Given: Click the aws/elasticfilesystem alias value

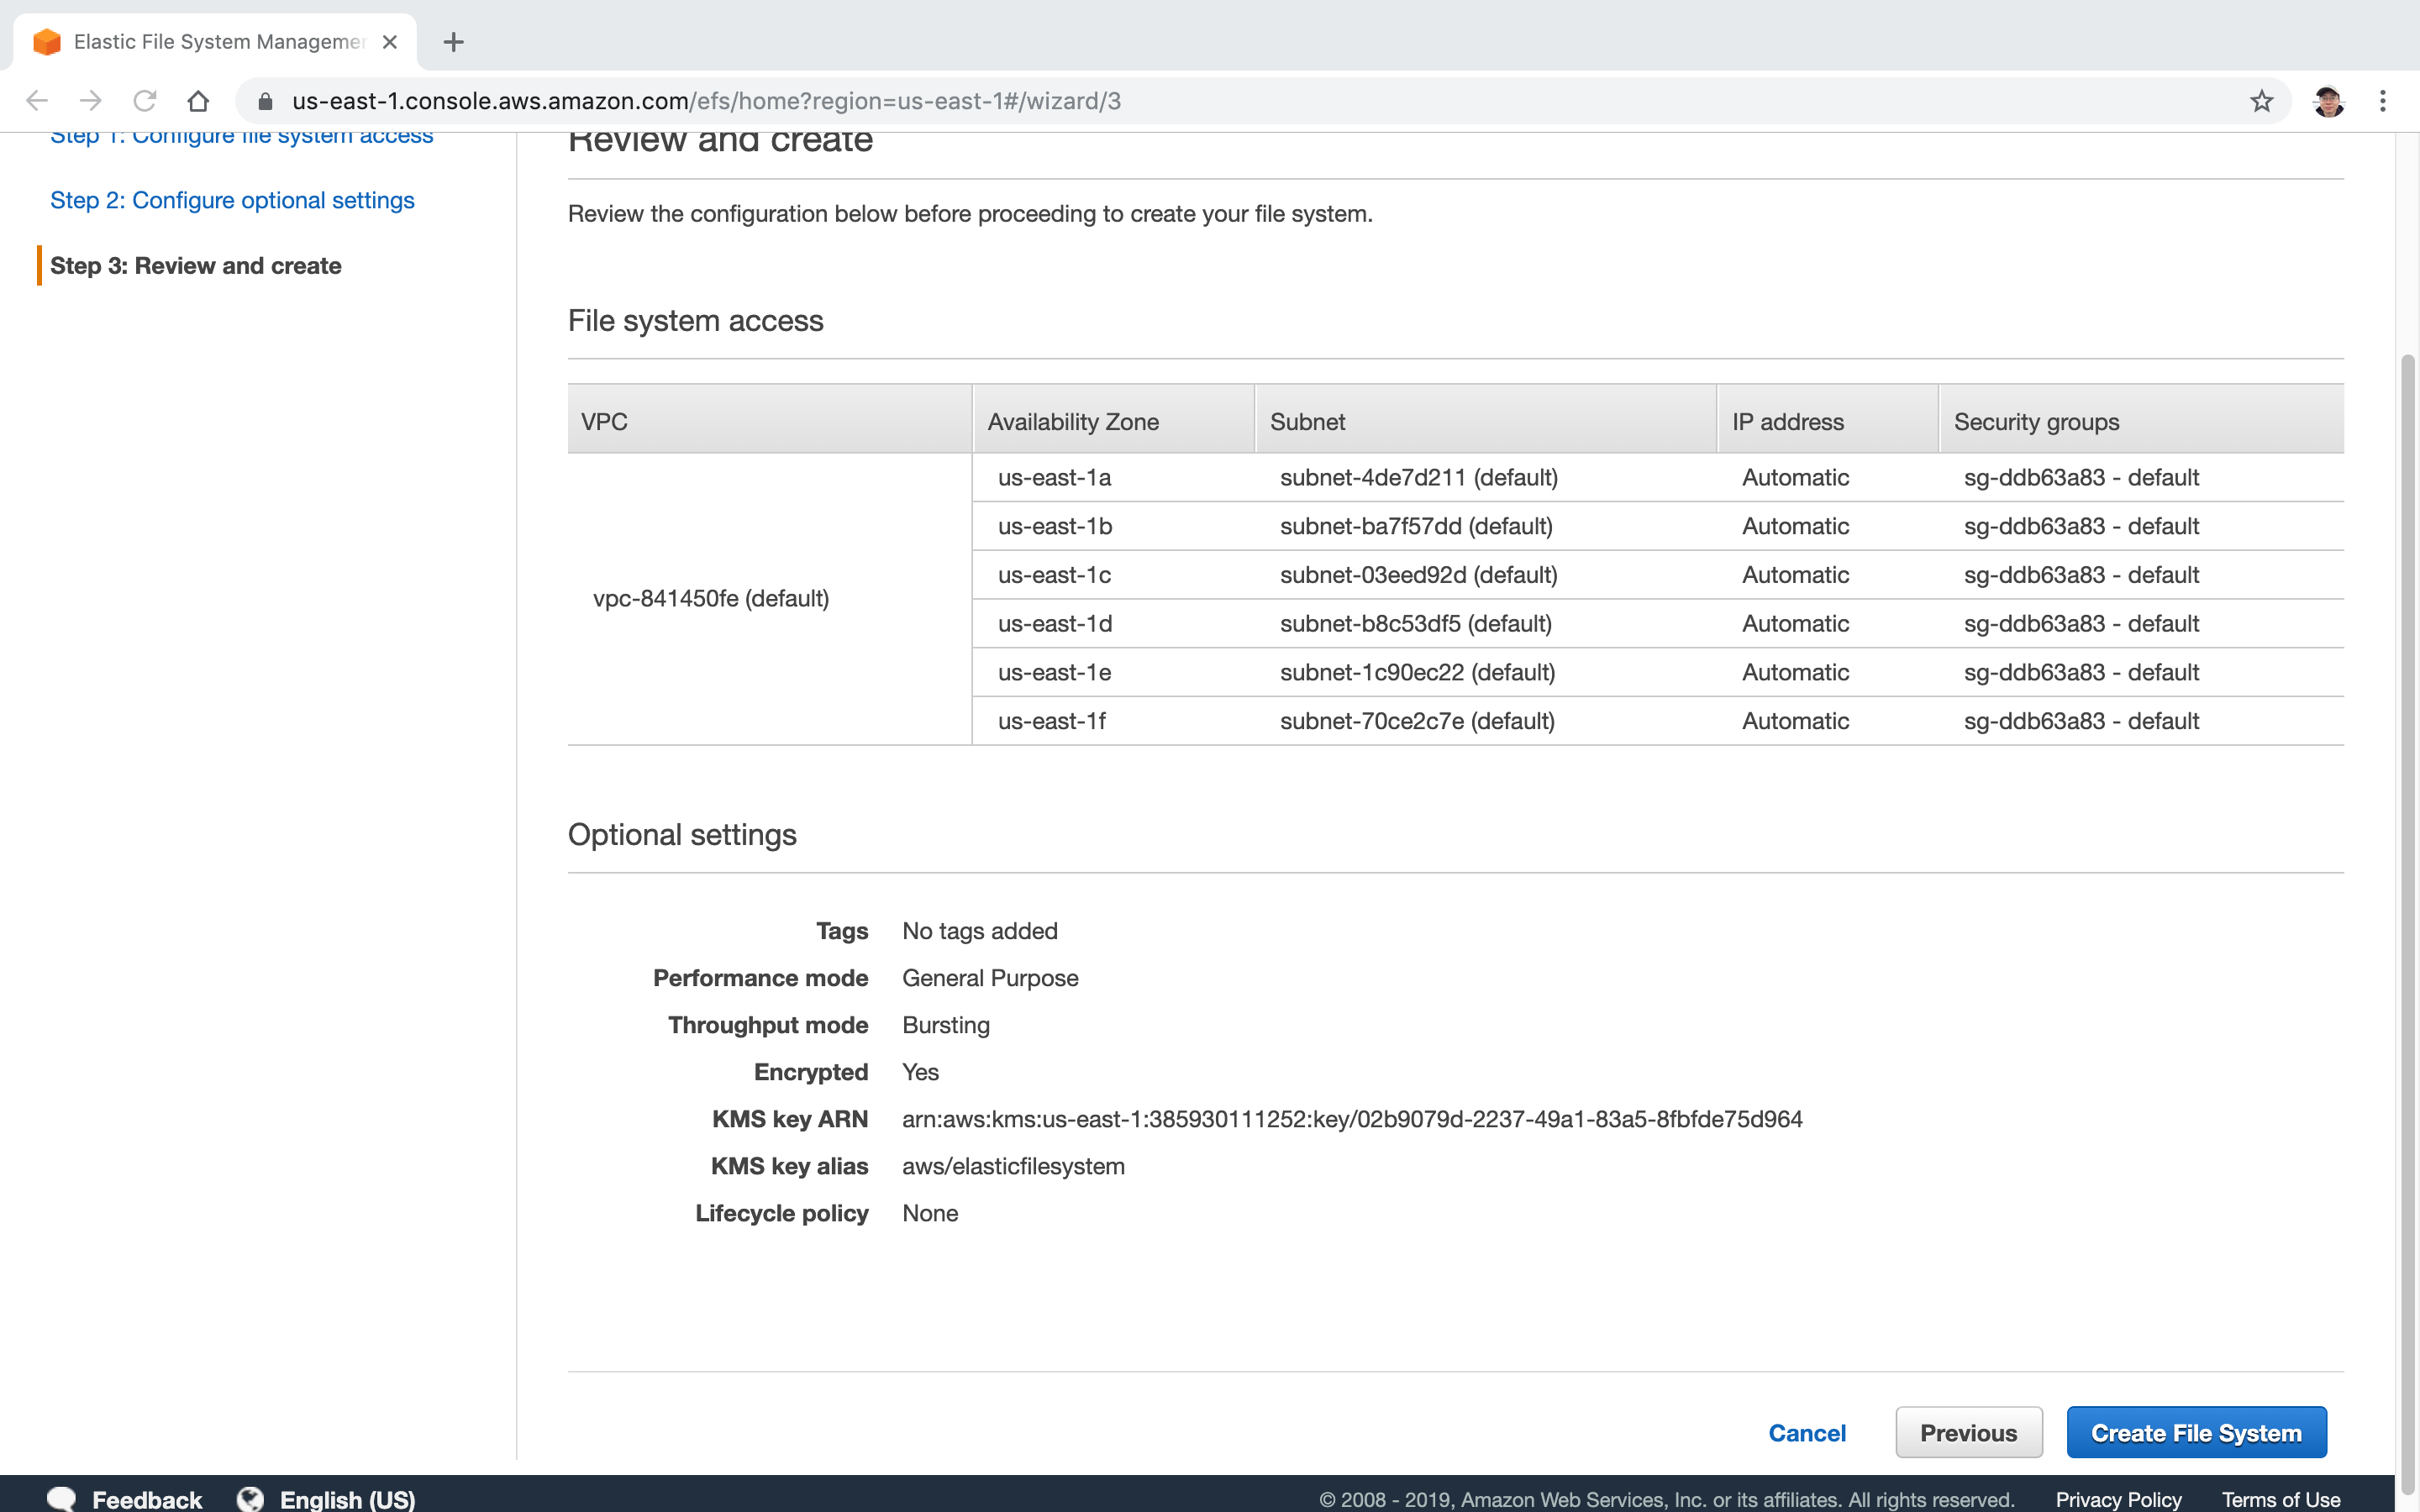Looking at the screenshot, I should (x=1013, y=1166).
